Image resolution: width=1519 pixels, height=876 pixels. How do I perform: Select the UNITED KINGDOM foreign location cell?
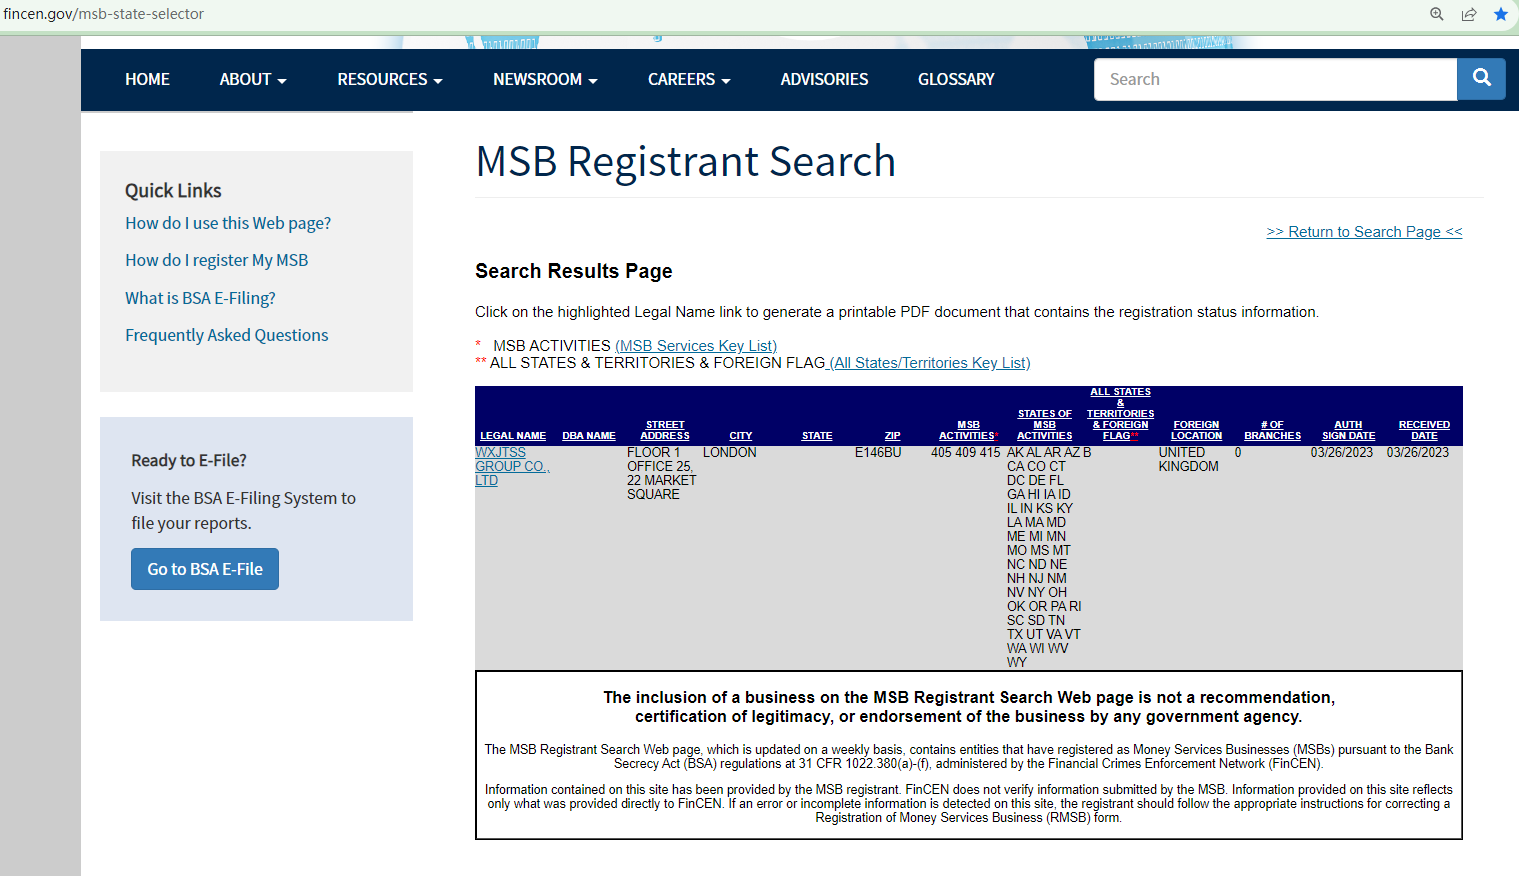pyautogui.click(x=1189, y=460)
